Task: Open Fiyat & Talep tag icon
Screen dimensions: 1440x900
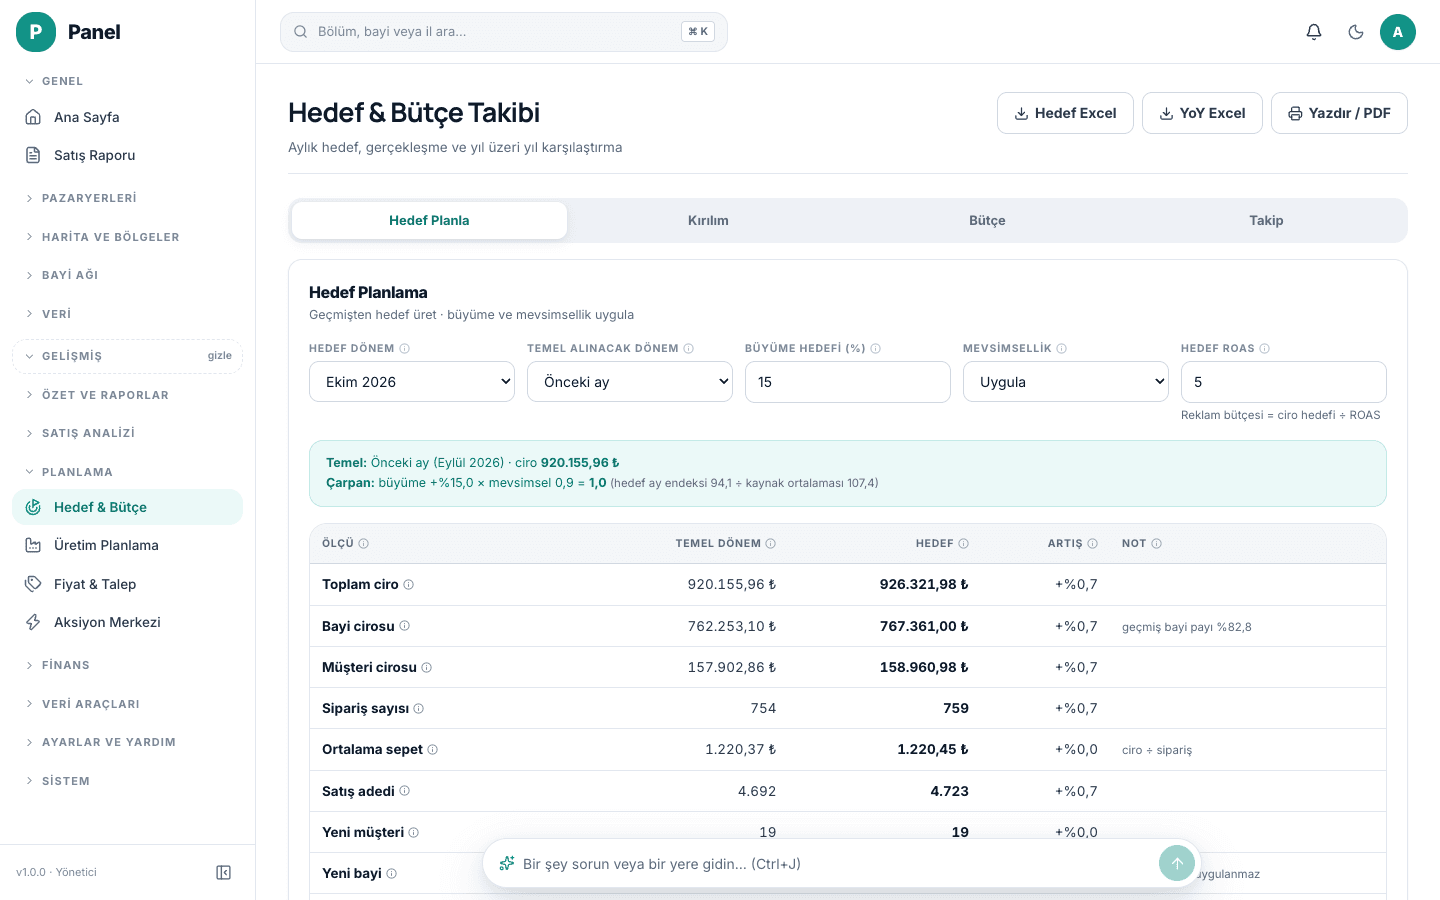Action: click(x=33, y=584)
